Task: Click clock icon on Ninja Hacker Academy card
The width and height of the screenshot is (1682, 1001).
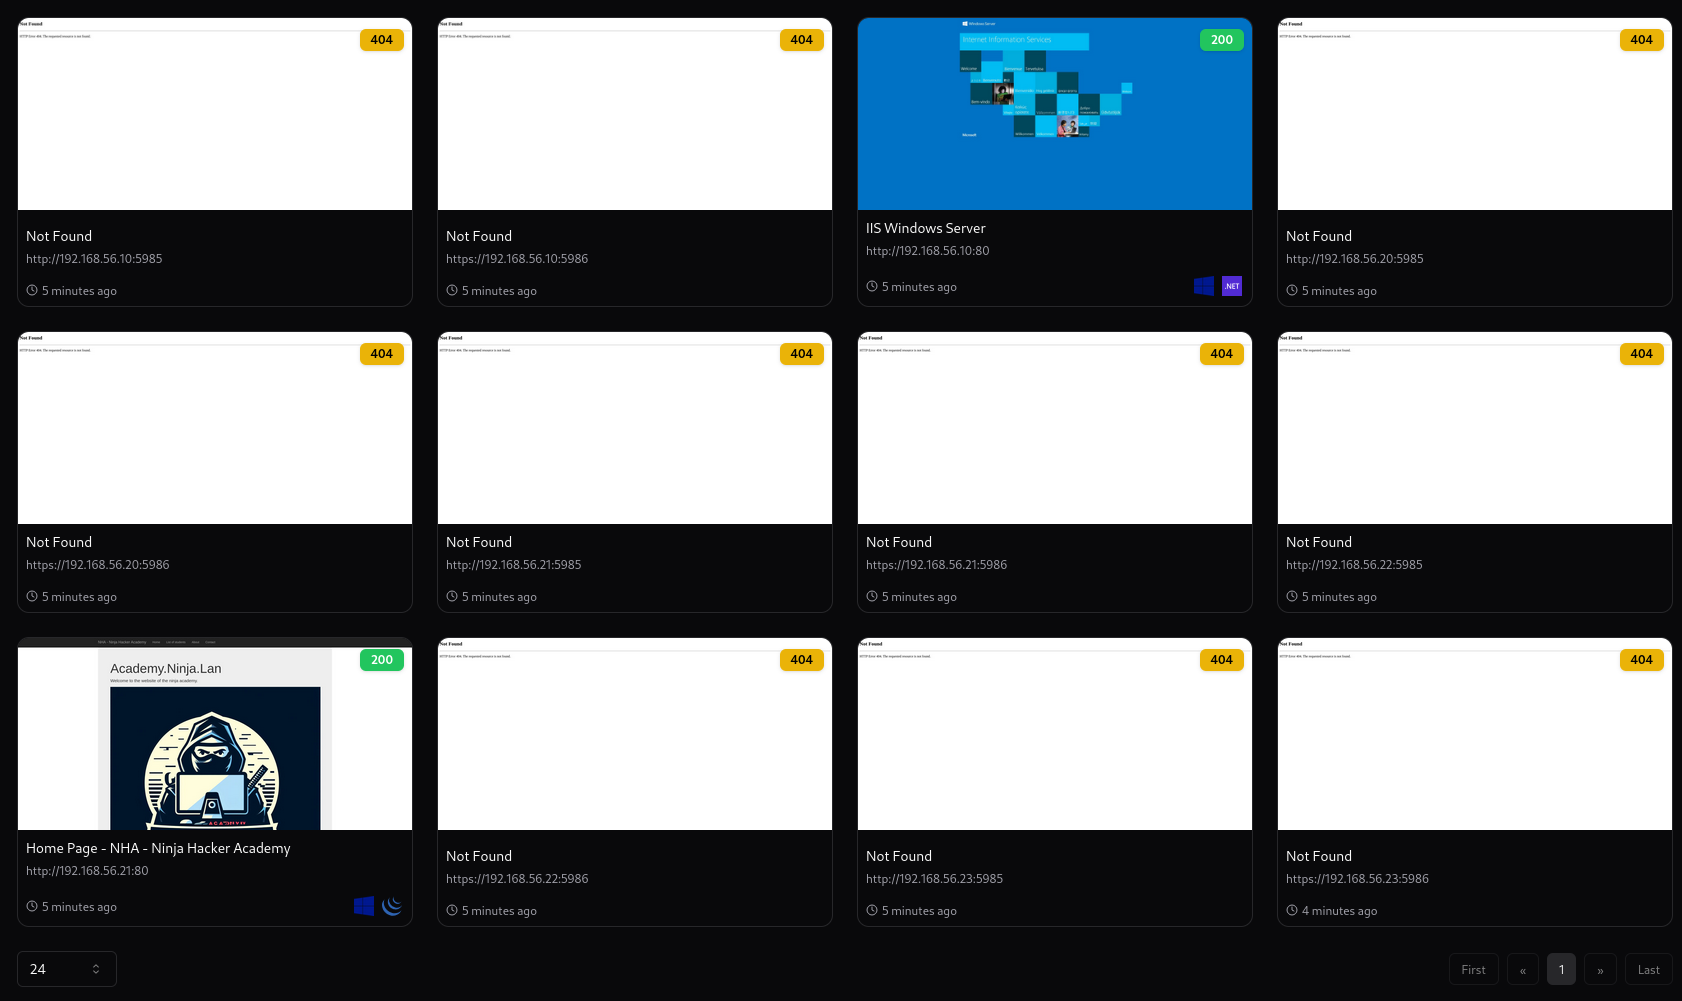Action: 32,907
